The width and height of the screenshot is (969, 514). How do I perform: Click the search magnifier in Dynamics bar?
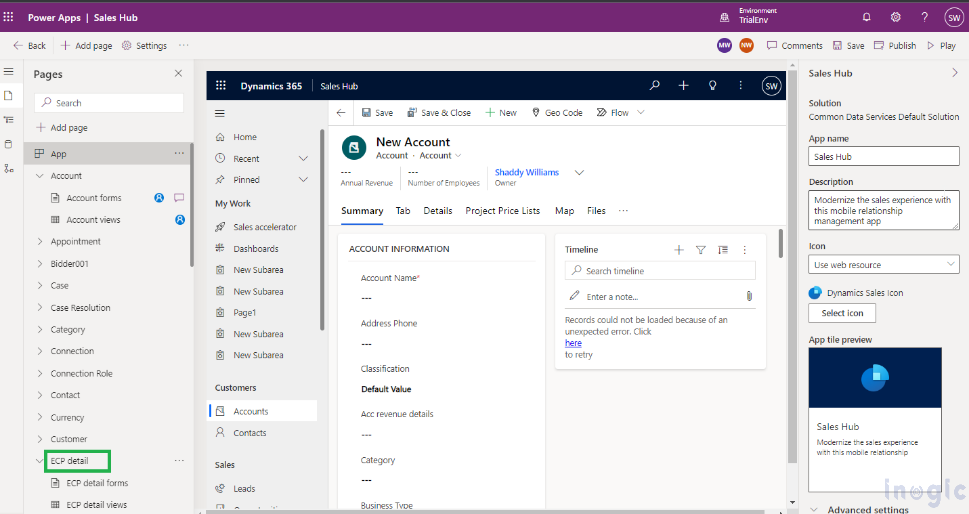(x=654, y=86)
